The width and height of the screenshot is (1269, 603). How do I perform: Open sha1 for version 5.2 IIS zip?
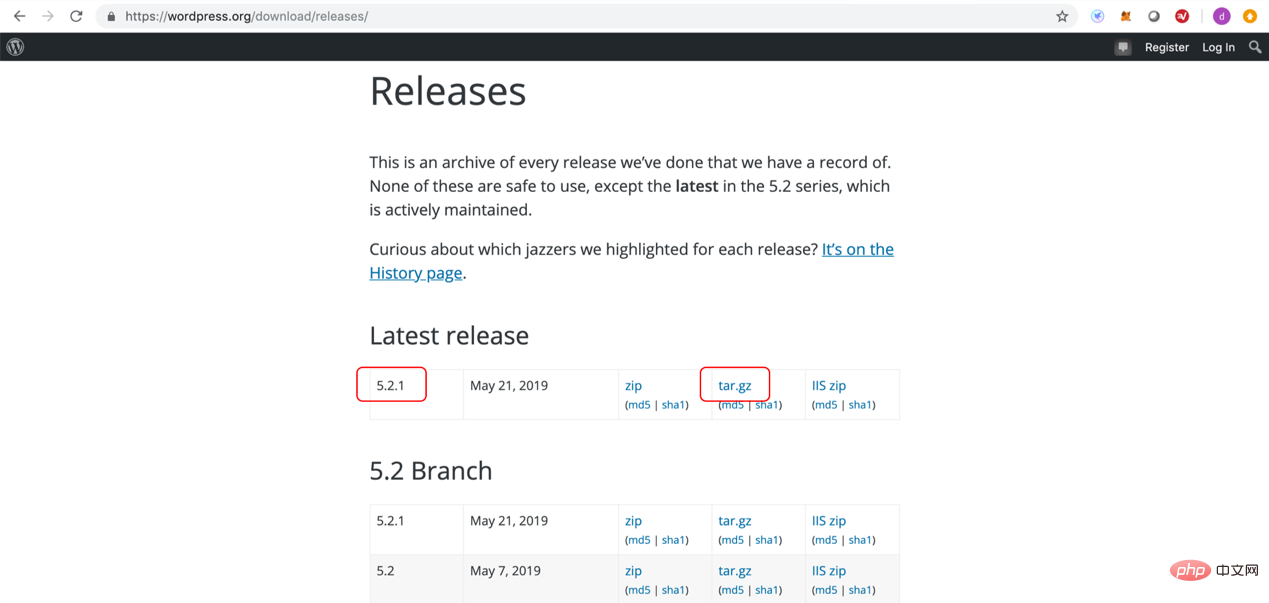pos(860,590)
